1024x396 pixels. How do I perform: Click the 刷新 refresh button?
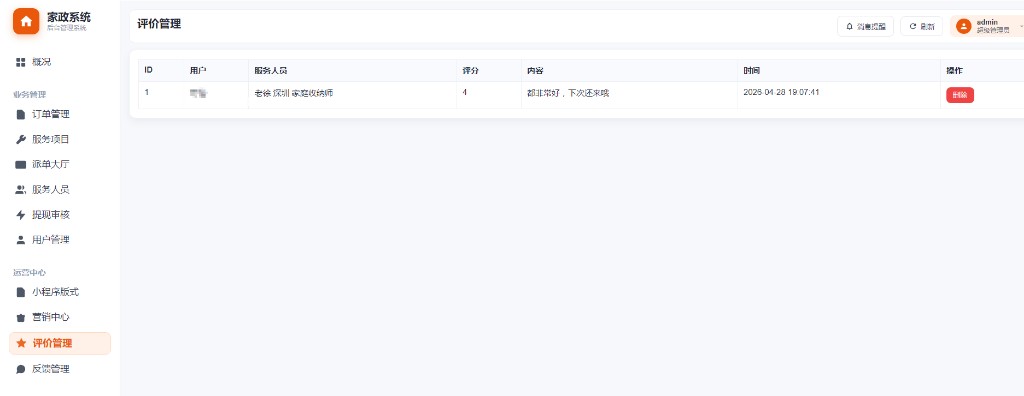point(921,26)
